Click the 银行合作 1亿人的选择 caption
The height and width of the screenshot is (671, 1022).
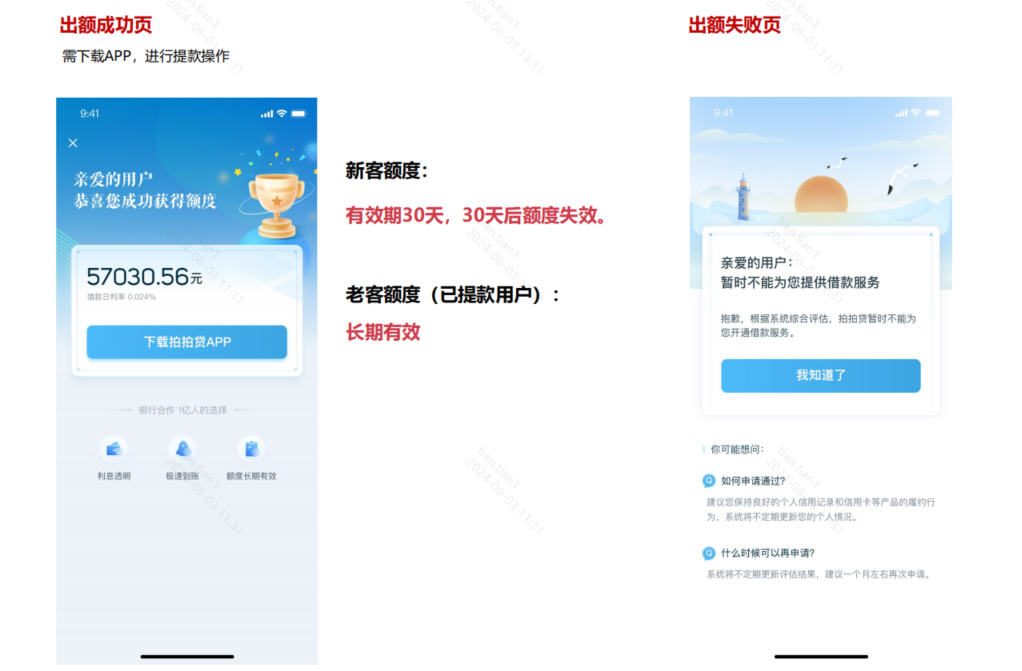coord(182,410)
